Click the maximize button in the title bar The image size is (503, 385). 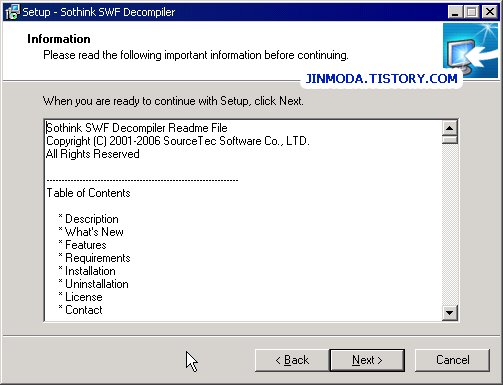(x=472, y=12)
